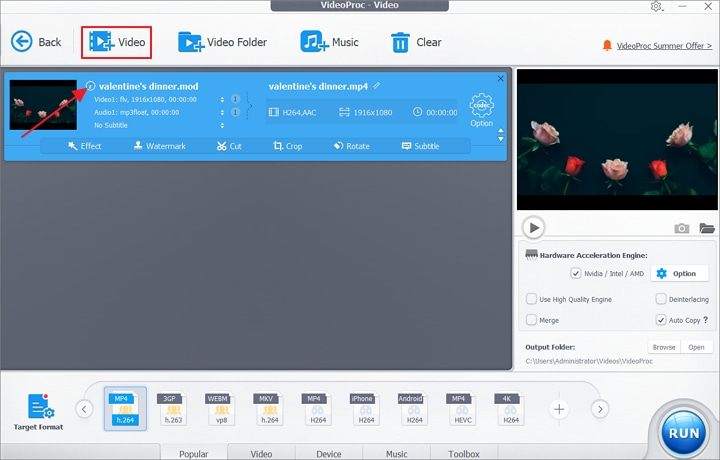Image resolution: width=720 pixels, height=460 pixels.
Task: Move the video item down in list
Action: point(501,139)
